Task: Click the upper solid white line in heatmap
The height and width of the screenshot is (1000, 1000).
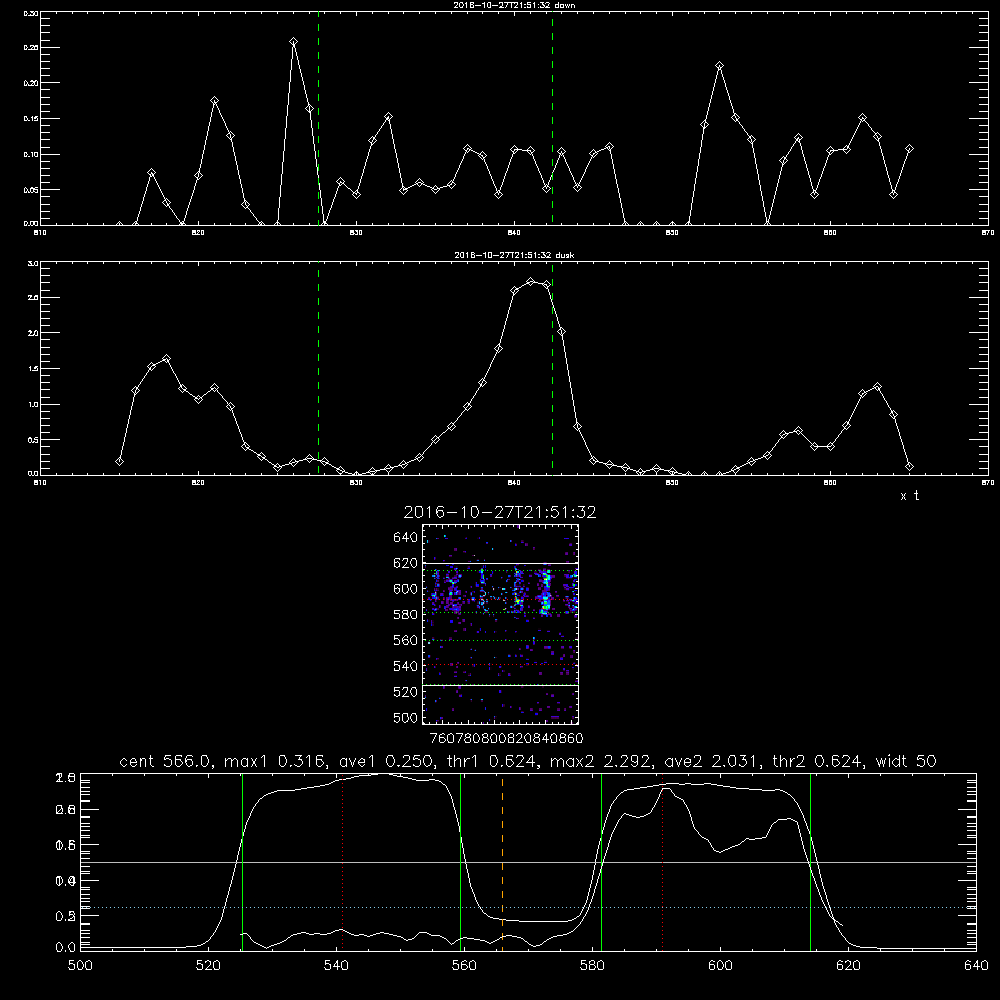Action: (500, 563)
